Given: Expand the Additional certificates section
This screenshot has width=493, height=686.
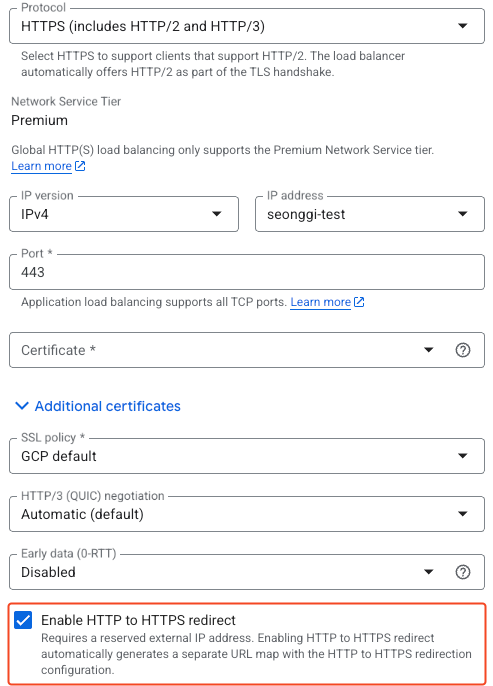Looking at the screenshot, I should coord(98,406).
